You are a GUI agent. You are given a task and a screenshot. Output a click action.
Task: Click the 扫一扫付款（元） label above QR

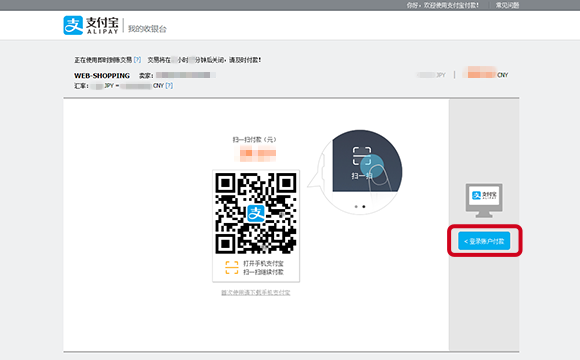[254, 139]
